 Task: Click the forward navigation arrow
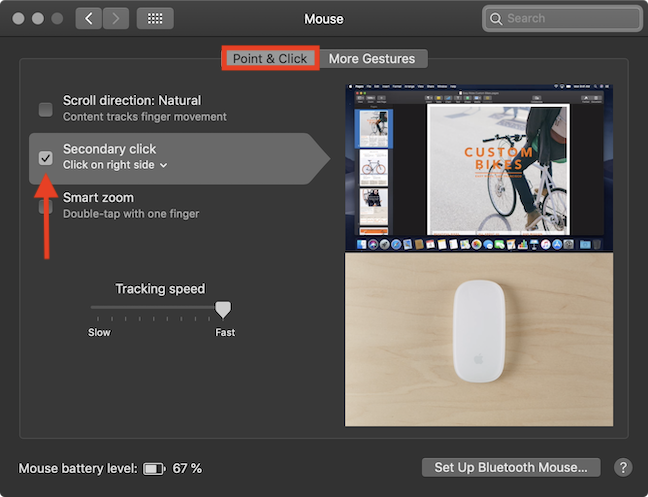pyautogui.click(x=115, y=18)
